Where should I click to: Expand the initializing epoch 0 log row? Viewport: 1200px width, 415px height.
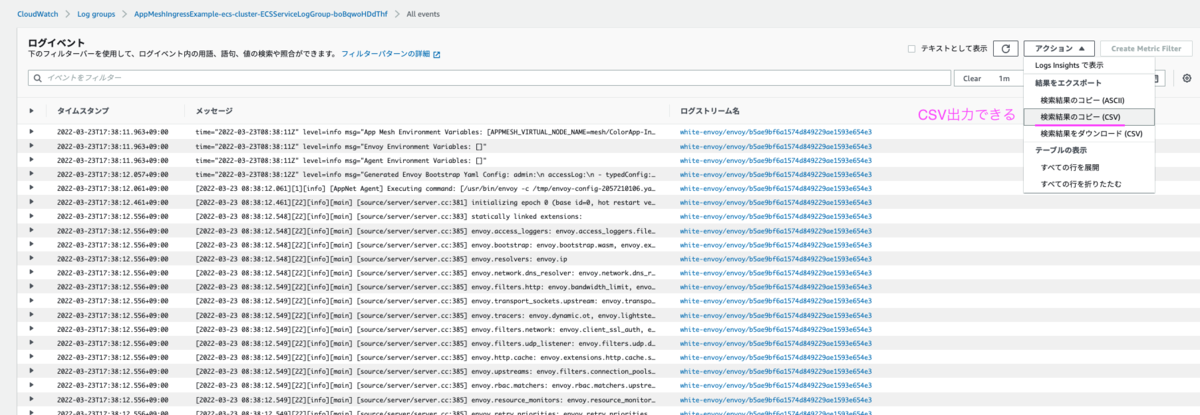click(32, 201)
